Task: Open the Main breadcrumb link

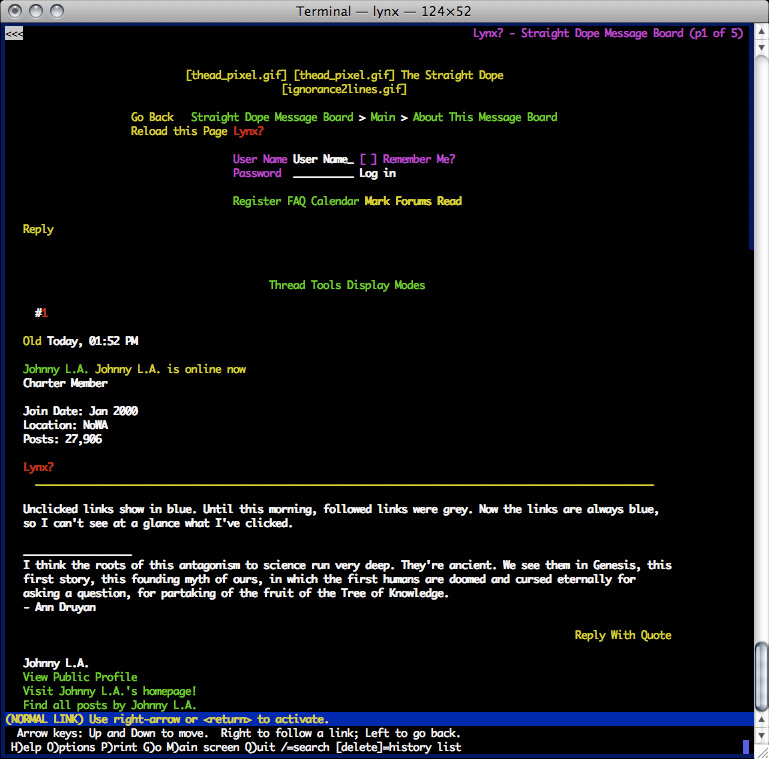Action: pyautogui.click(x=383, y=117)
